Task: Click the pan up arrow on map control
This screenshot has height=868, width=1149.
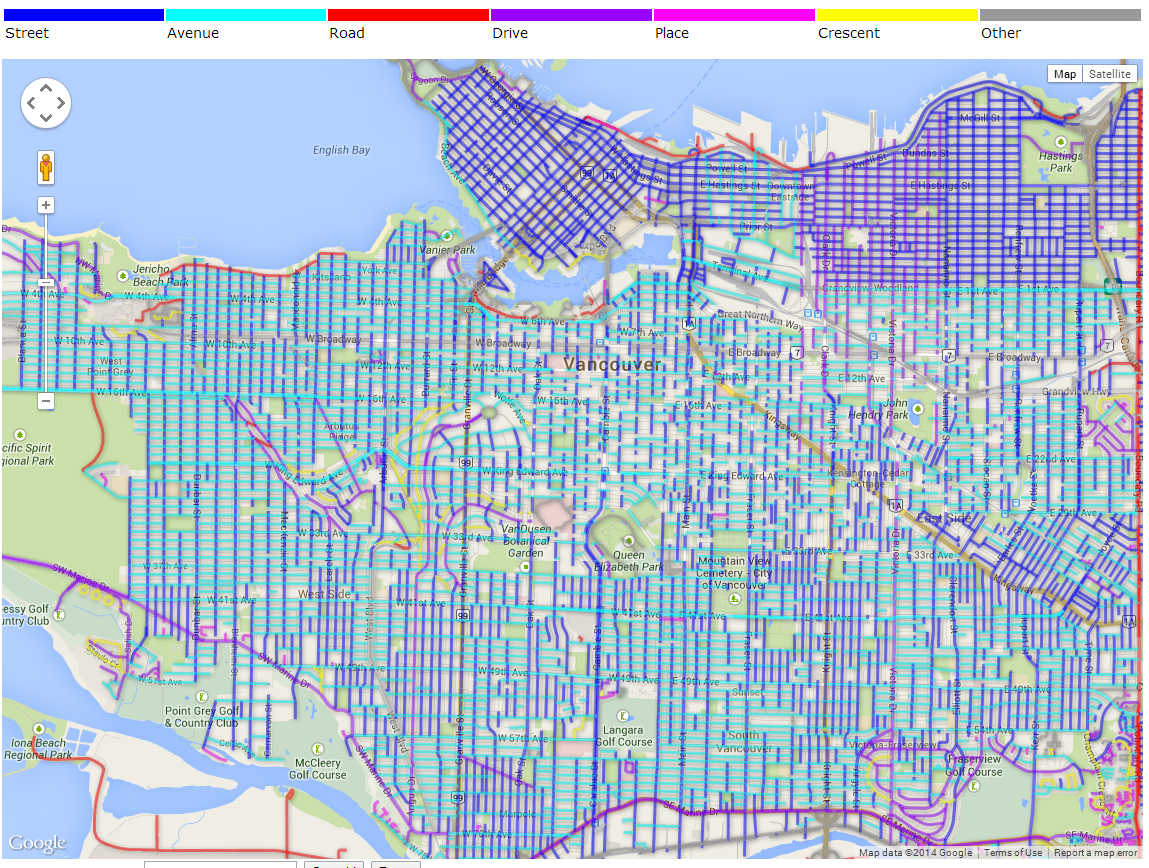Action: tap(46, 88)
